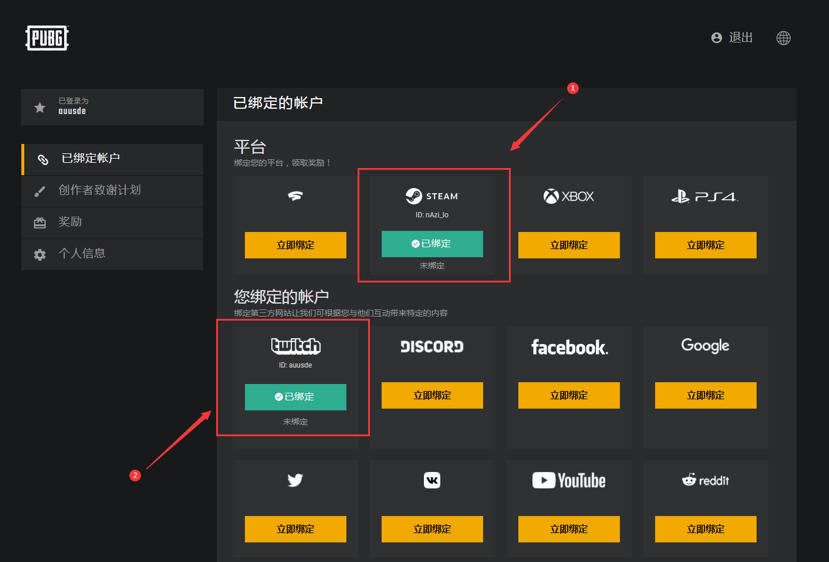Bind Facebook with 立即绑定 button

click(x=569, y=395)
